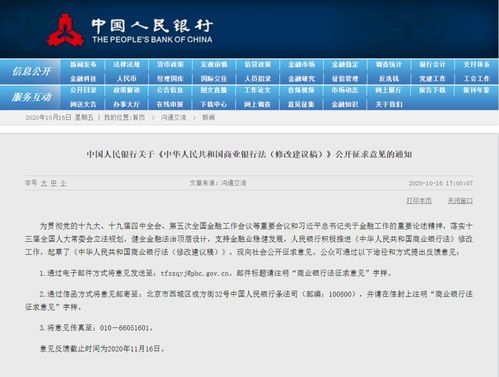The height and width of the screenshot is (377, 499).
Task: Click 意见征集 link
Action: pos(301,104)
